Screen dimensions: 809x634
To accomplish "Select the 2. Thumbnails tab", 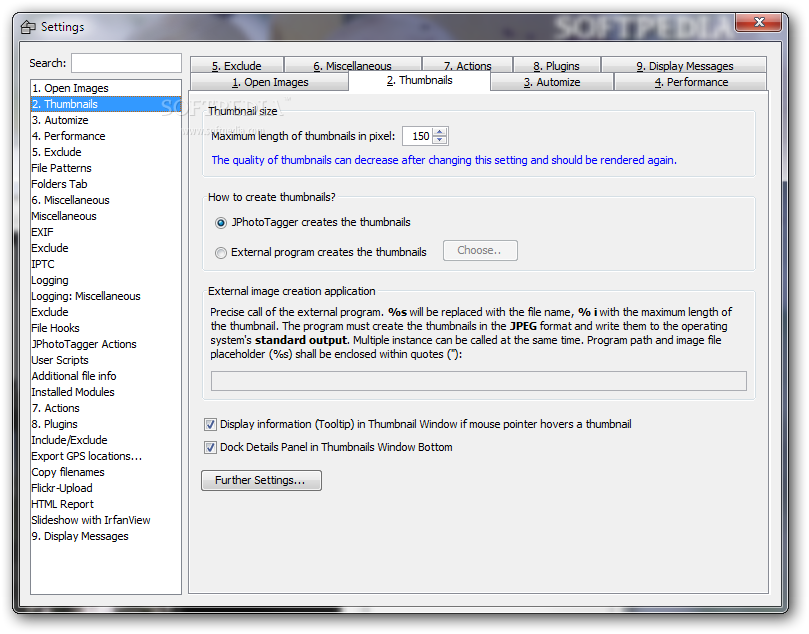I will tap(419, 80).
